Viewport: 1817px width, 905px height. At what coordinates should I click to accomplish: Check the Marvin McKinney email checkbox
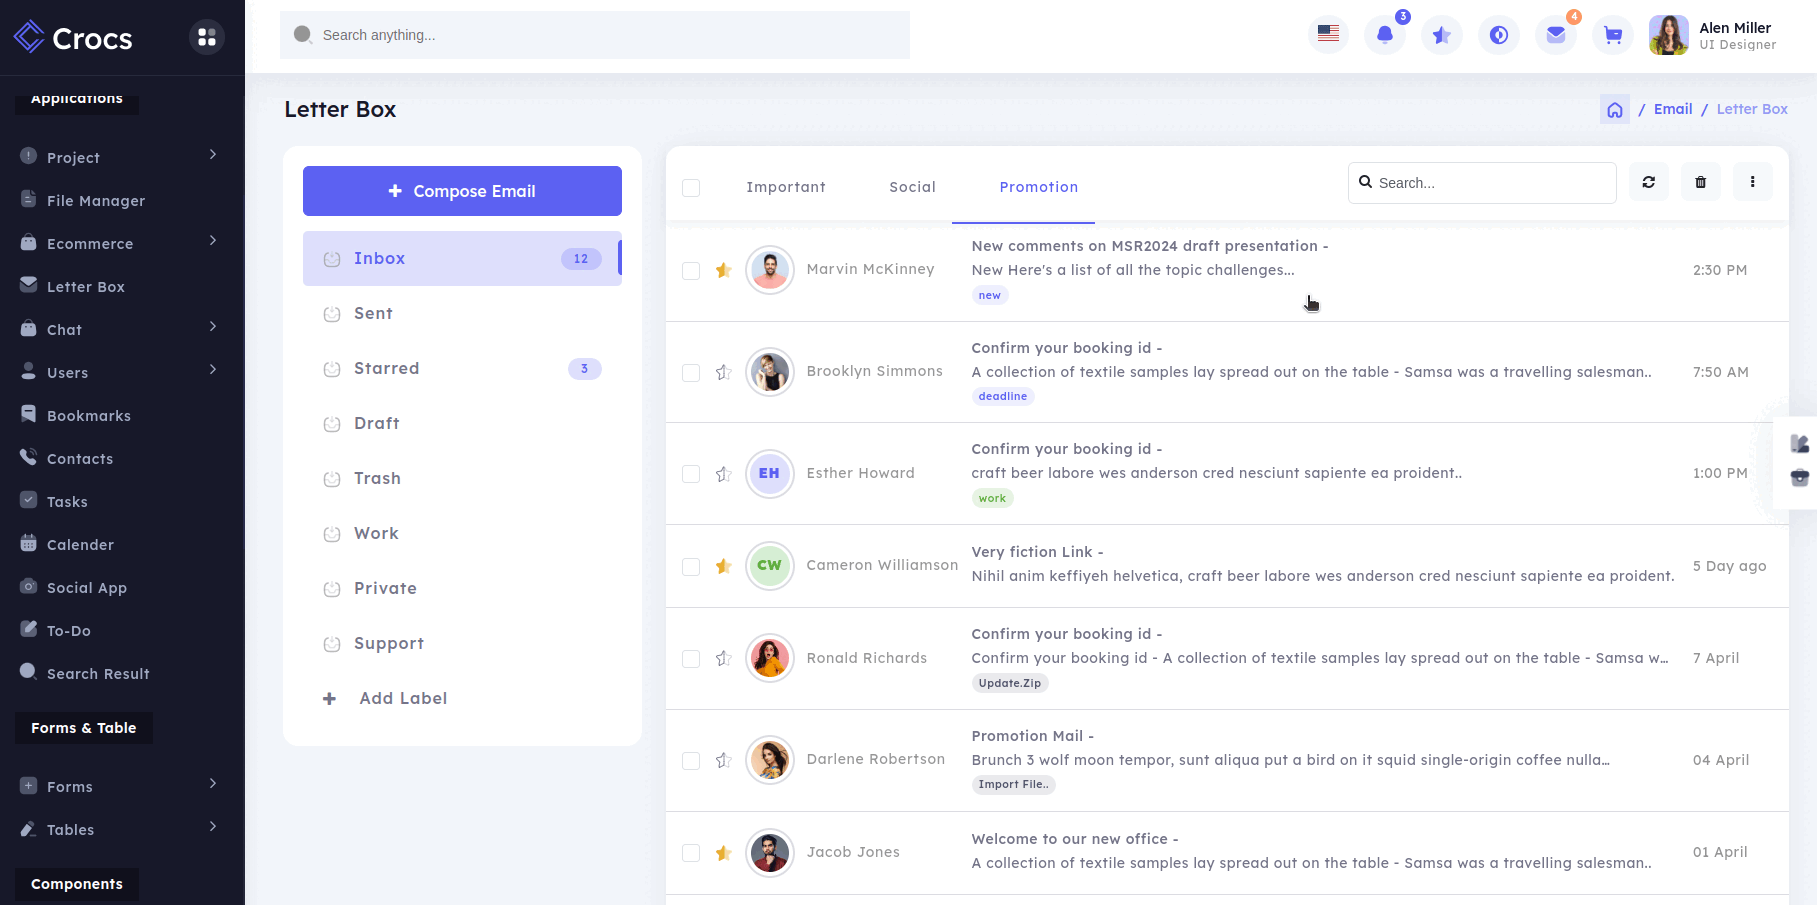(691, 271)
